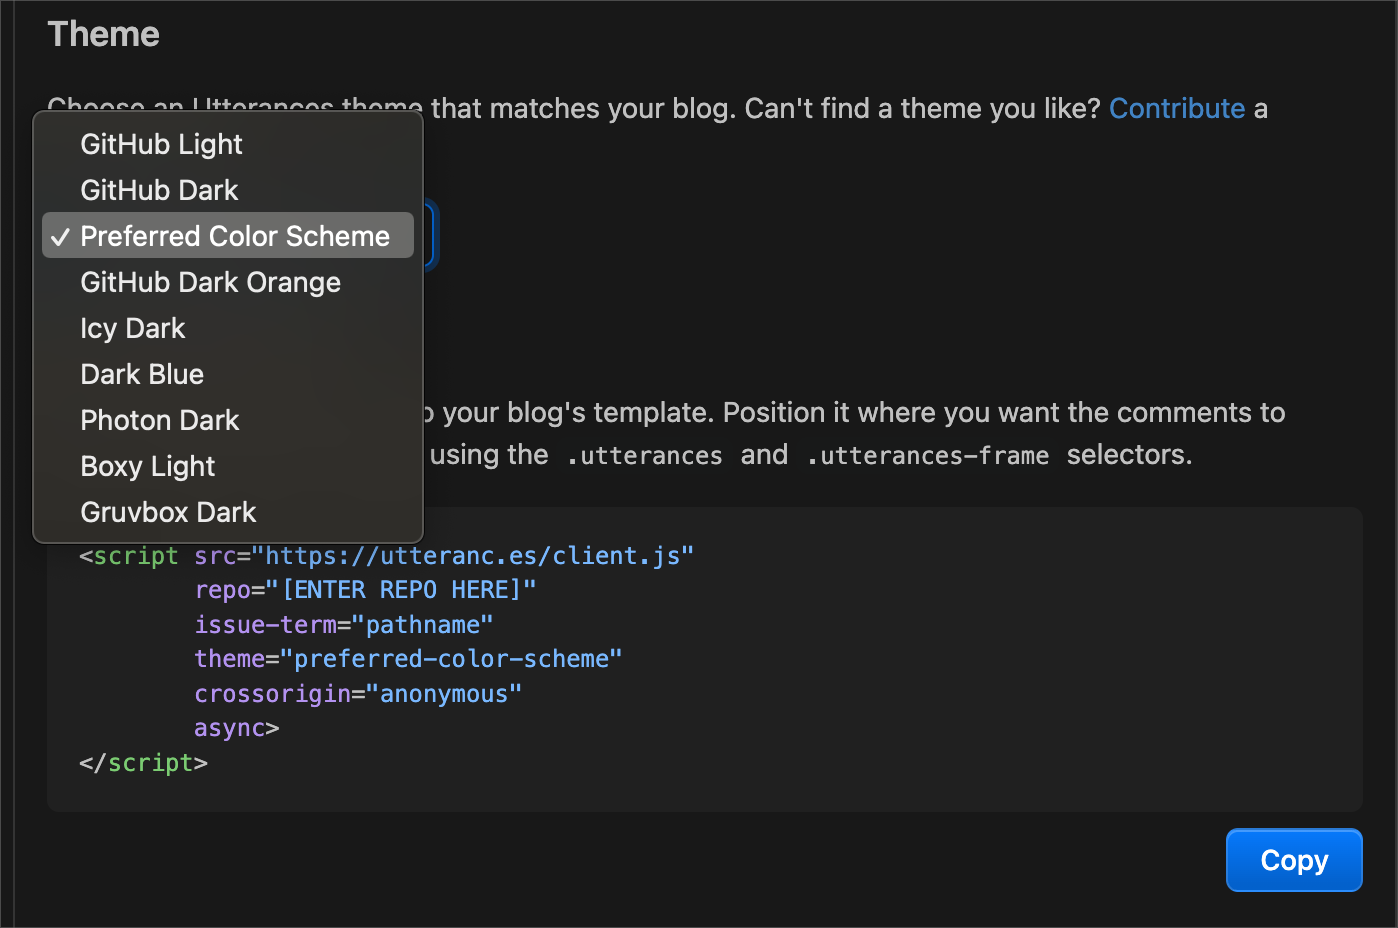Viewport: 1398px width, 928px height.
Task: Click the repo="[ENTER REPO HERE]" code line
Action: tap(365, 590)
